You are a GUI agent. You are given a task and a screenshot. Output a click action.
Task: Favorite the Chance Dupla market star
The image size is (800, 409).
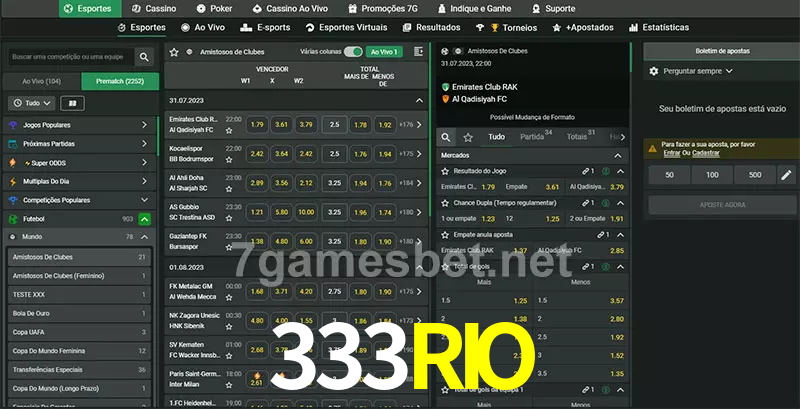(445, 203)
